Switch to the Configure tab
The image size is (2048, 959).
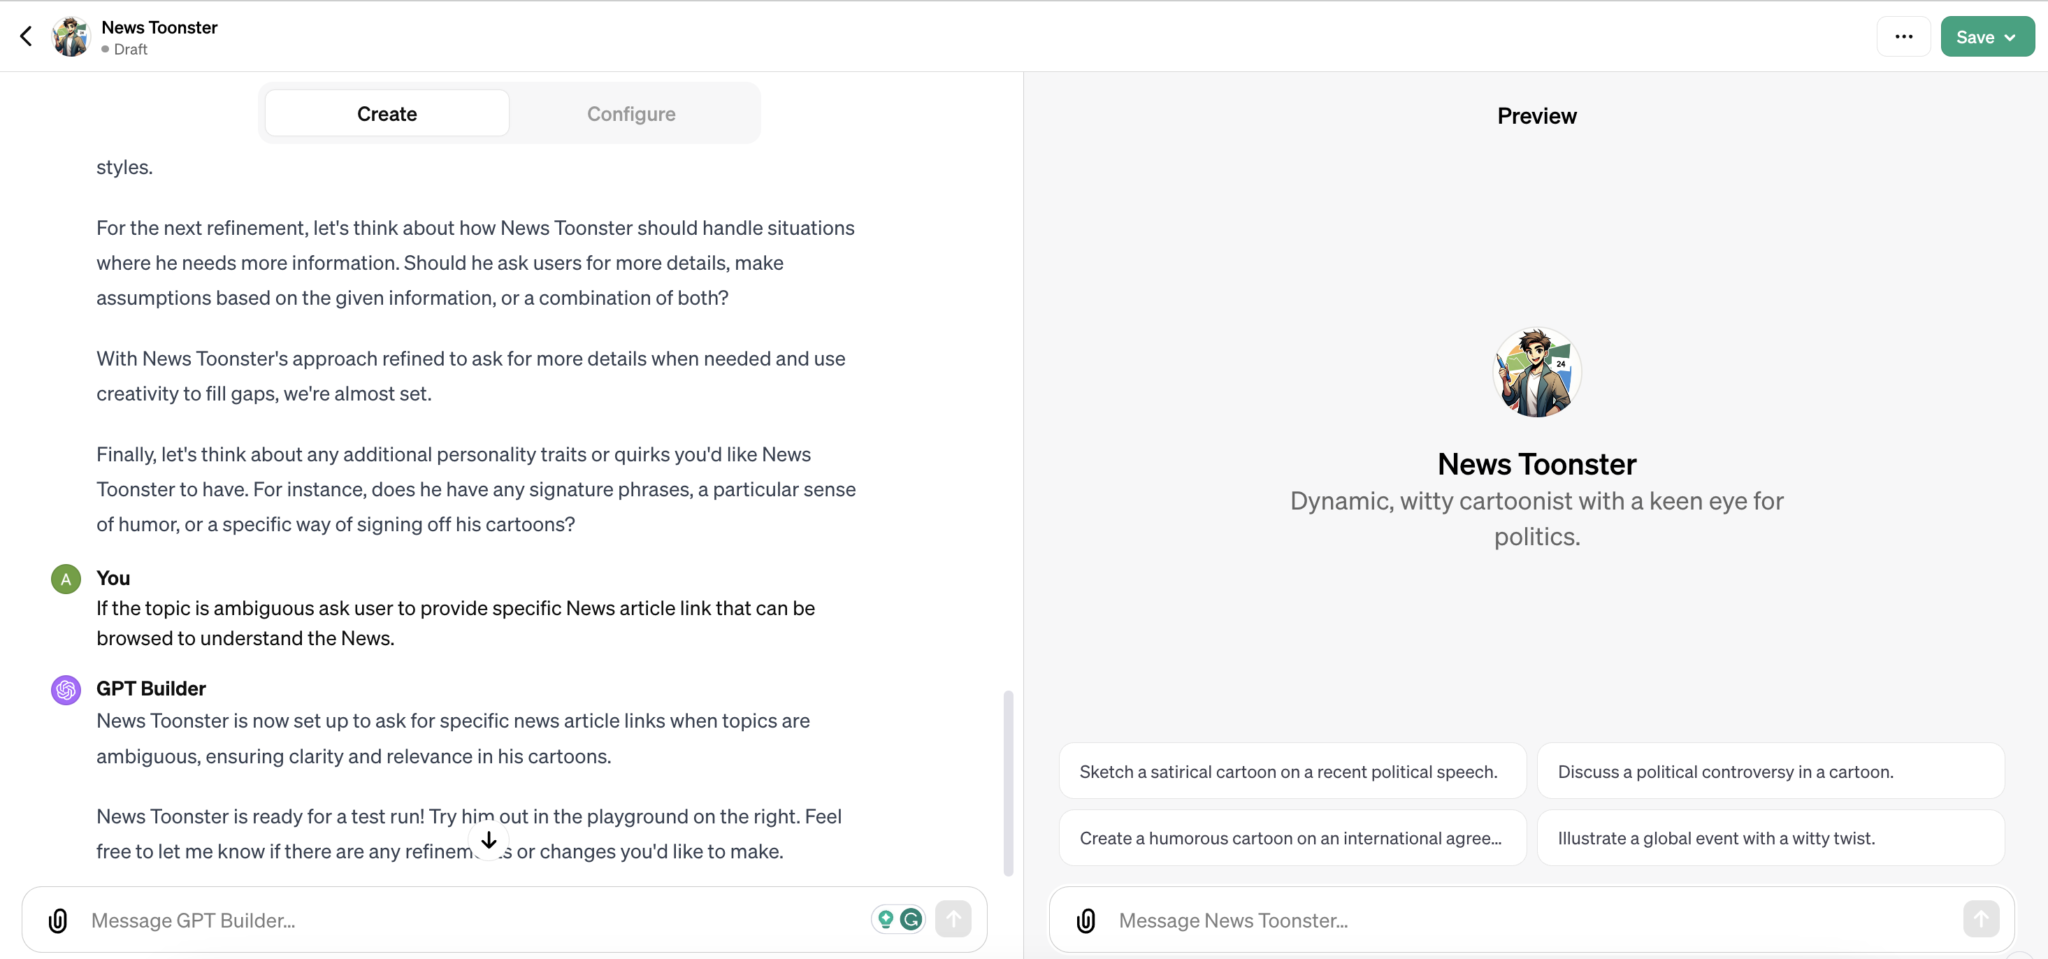click(x=631, y=114)
